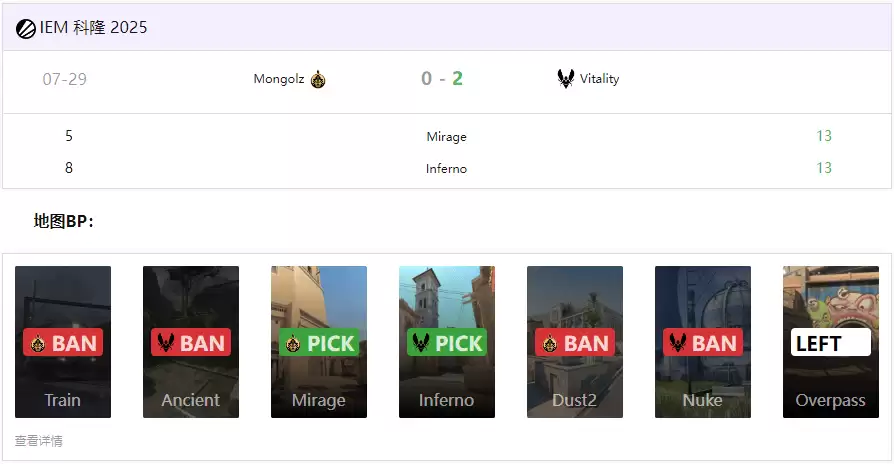Click the Mongolz team logo in match header
894x464 pixels.
point(318,79)
